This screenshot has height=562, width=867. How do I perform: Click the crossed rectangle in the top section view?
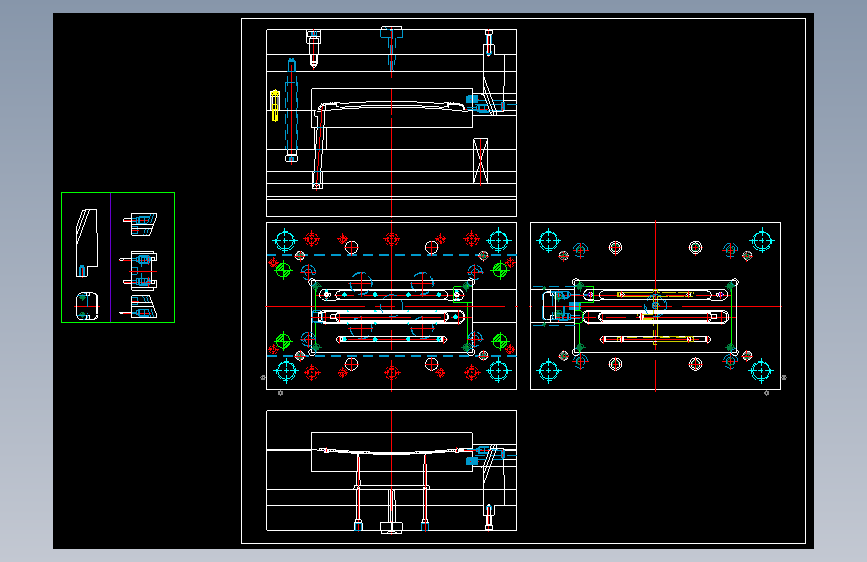click(480, 161)
